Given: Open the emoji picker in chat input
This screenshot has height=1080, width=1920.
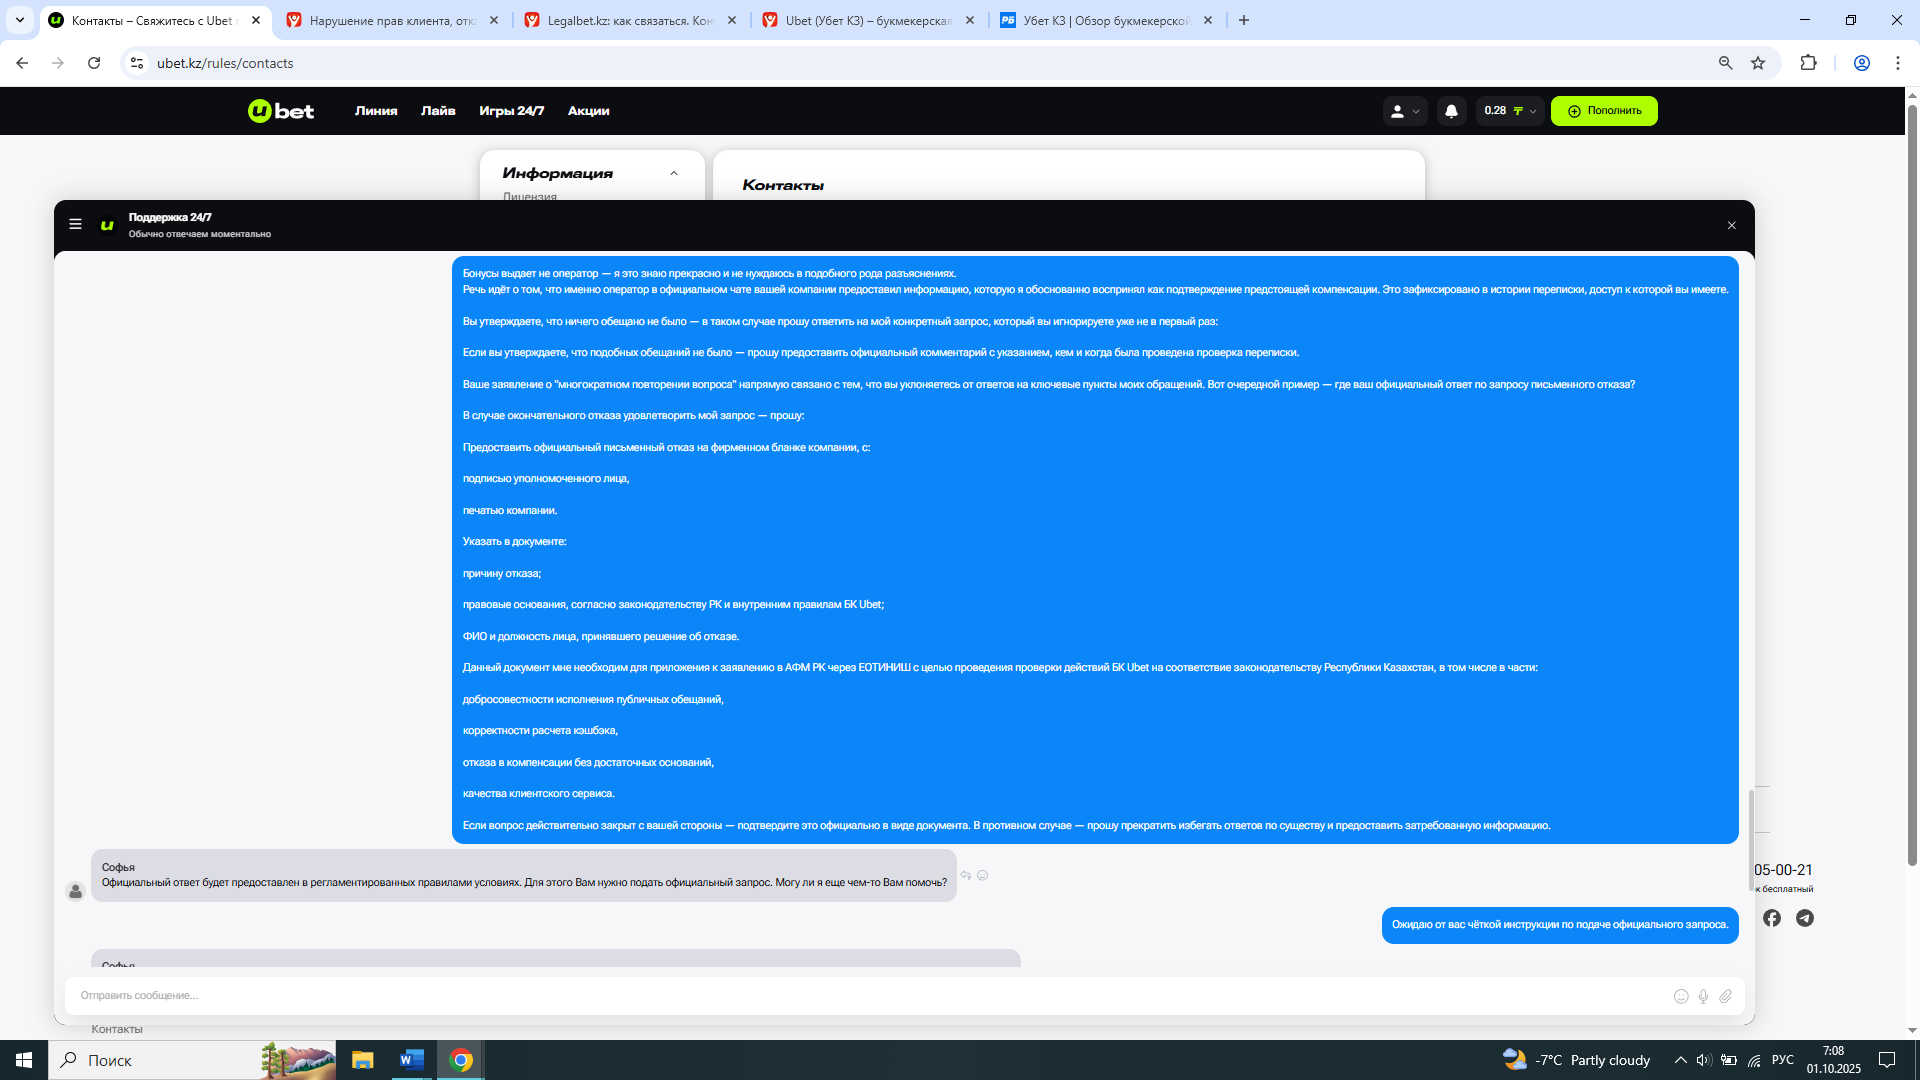Looking at the screenshot, I should (1681, 996).
